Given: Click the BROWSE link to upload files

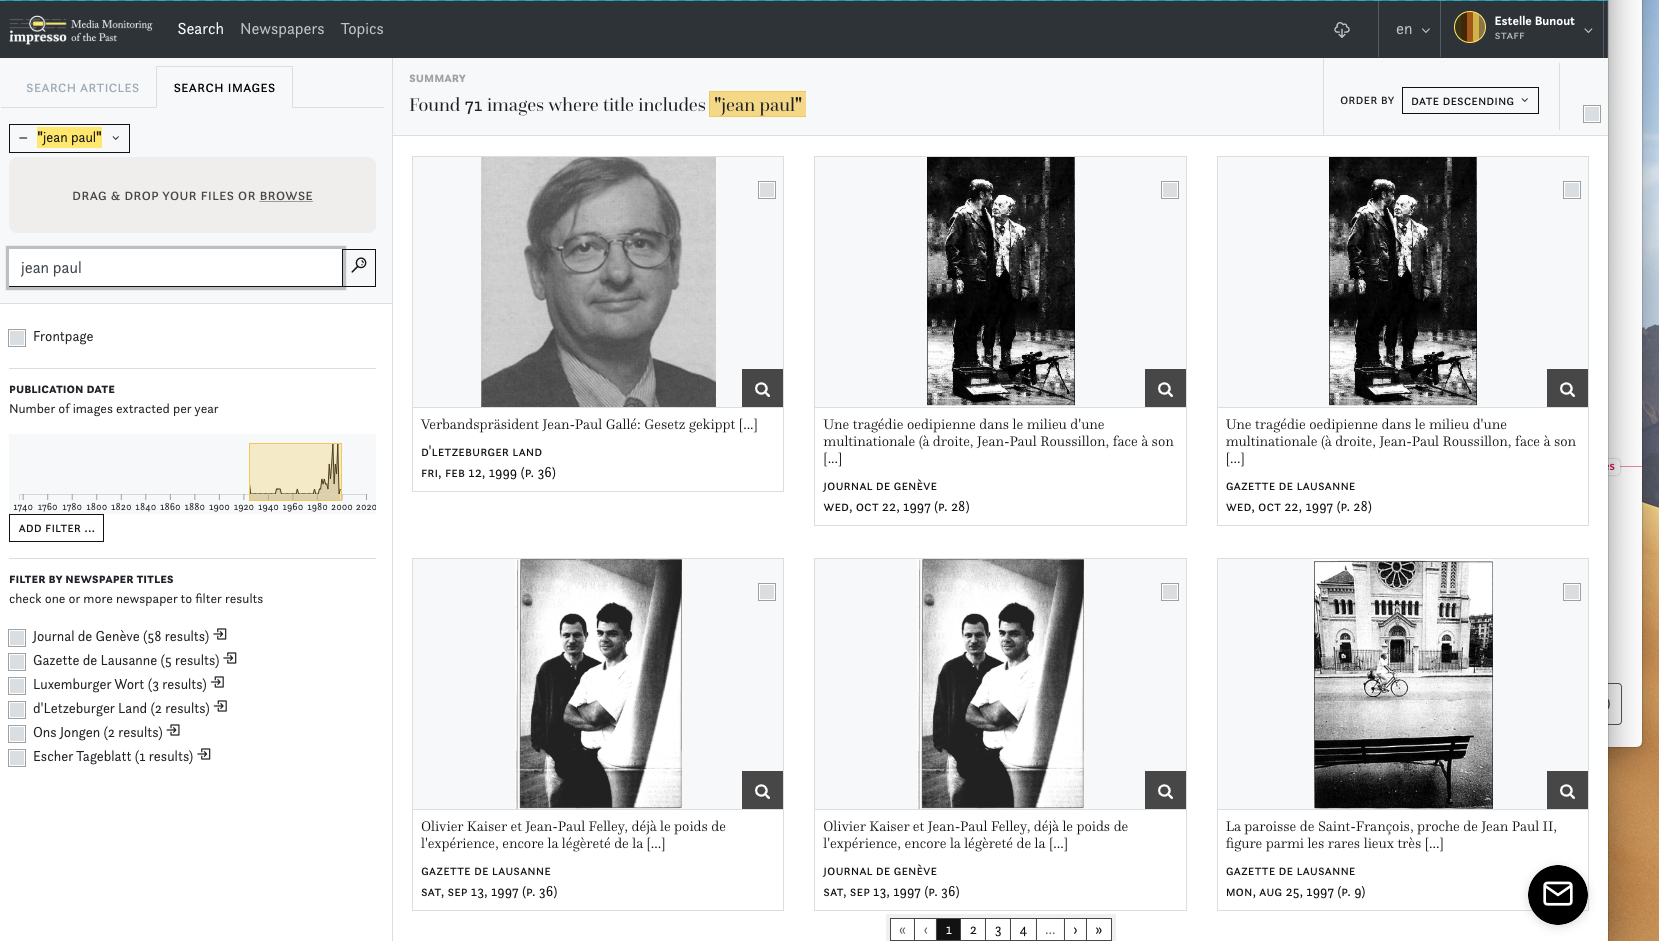Looking at the screenshot, I should pos(287,195).
